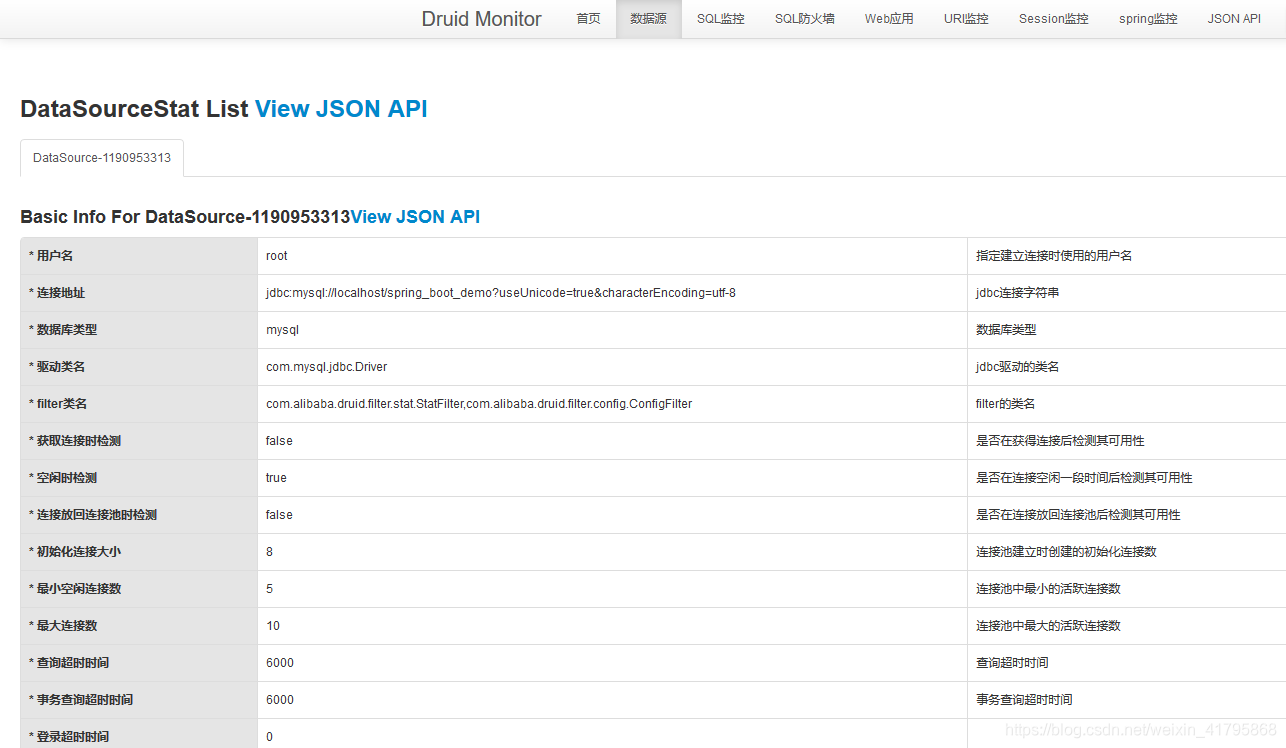1286x748 pixels.
Task: Click description 连接池中最大的活跃连接数
Action: point(1048,626)
